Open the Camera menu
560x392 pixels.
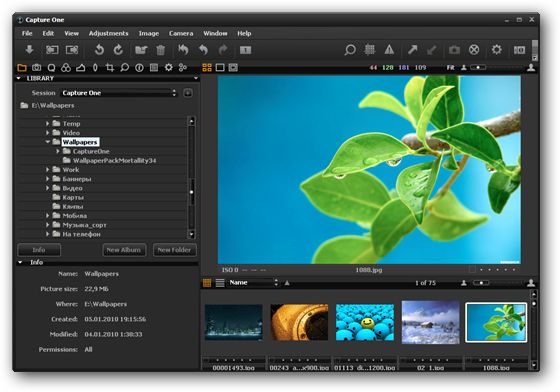(x=181, y=33)
